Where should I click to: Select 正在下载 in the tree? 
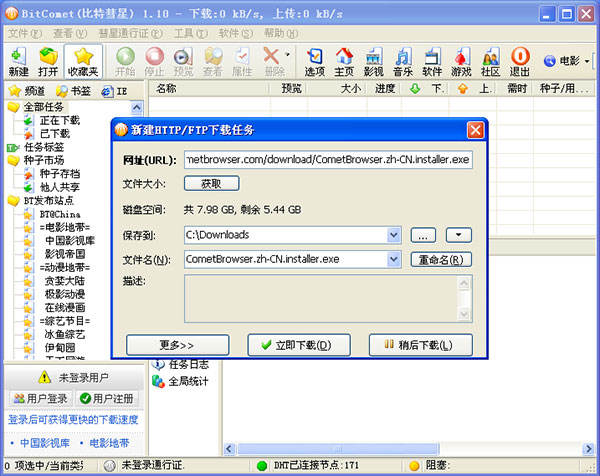point(60,121)
